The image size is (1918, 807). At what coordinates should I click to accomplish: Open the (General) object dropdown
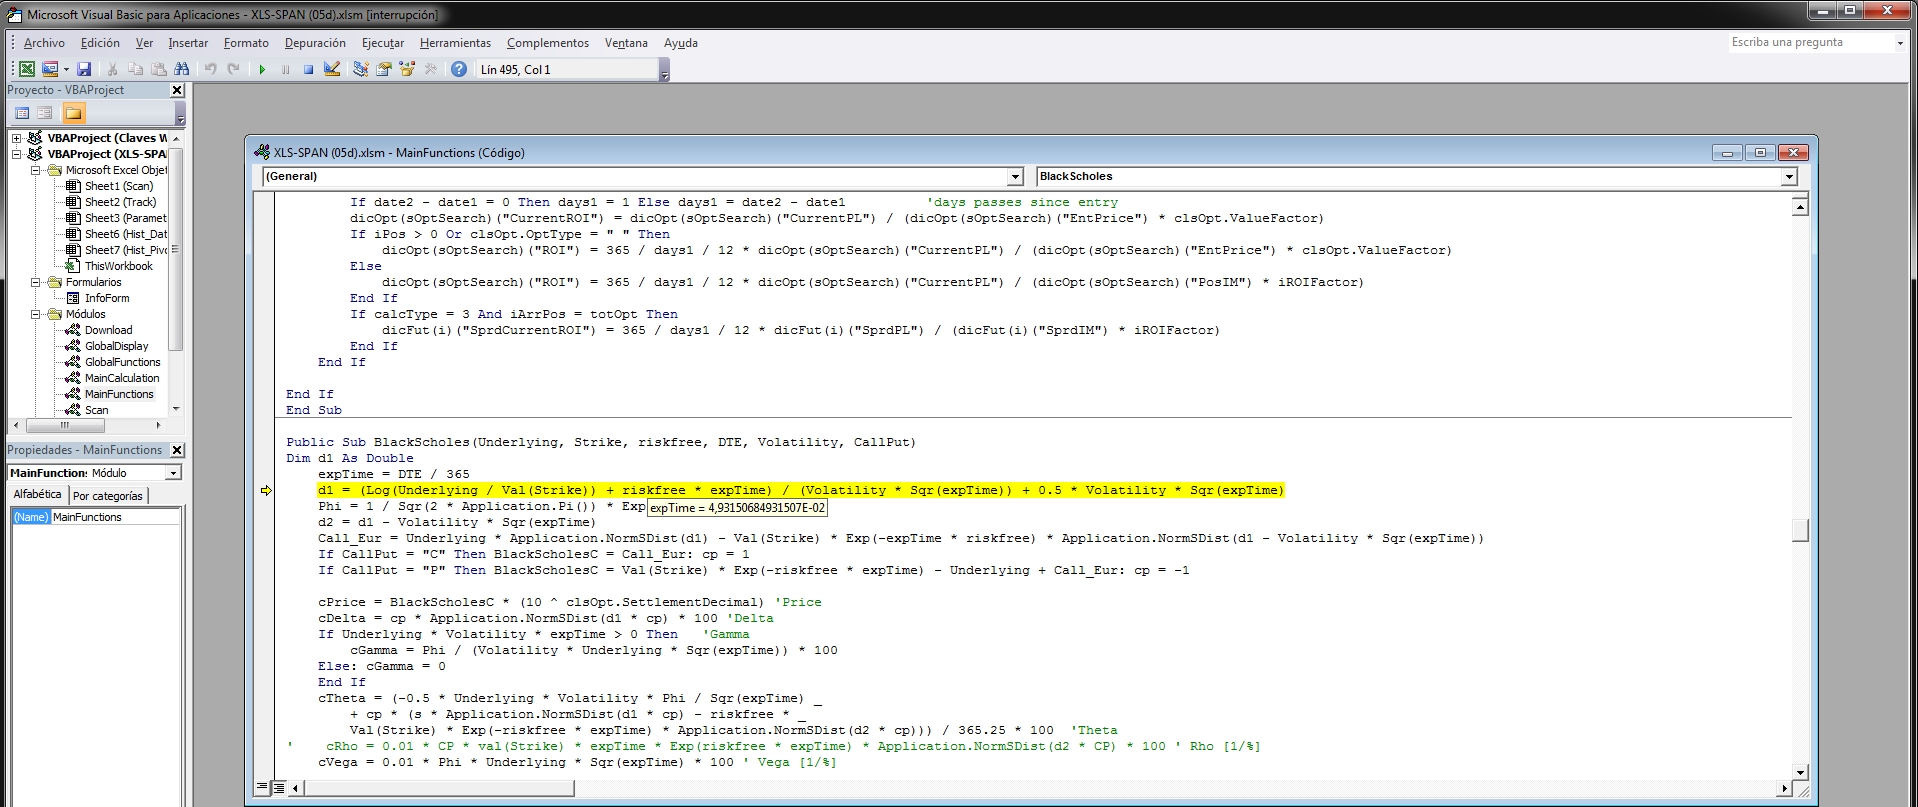tap(1015, 176)
